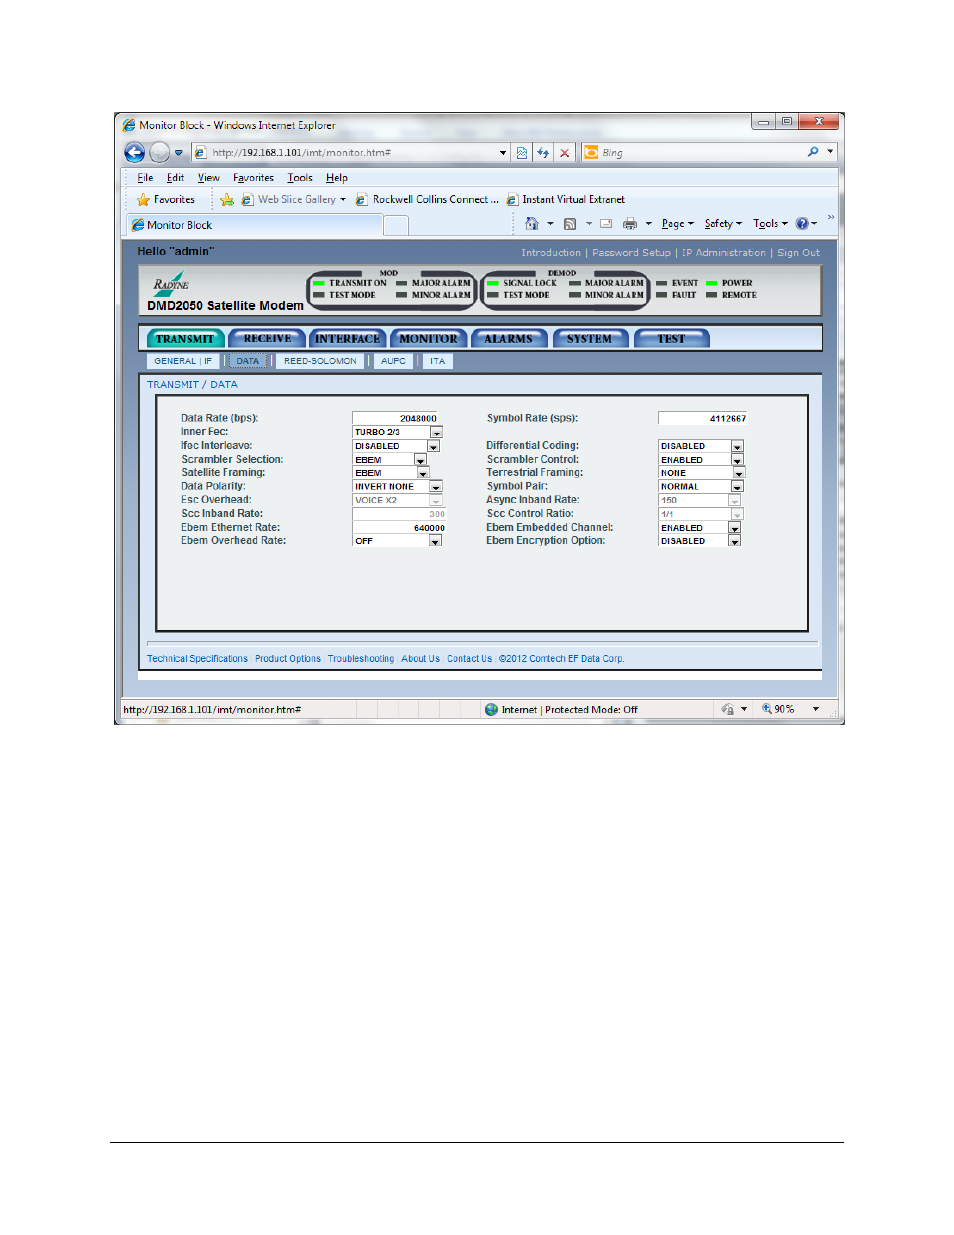Open Rockwell Collins Connect favorite

tap(428, 200)
